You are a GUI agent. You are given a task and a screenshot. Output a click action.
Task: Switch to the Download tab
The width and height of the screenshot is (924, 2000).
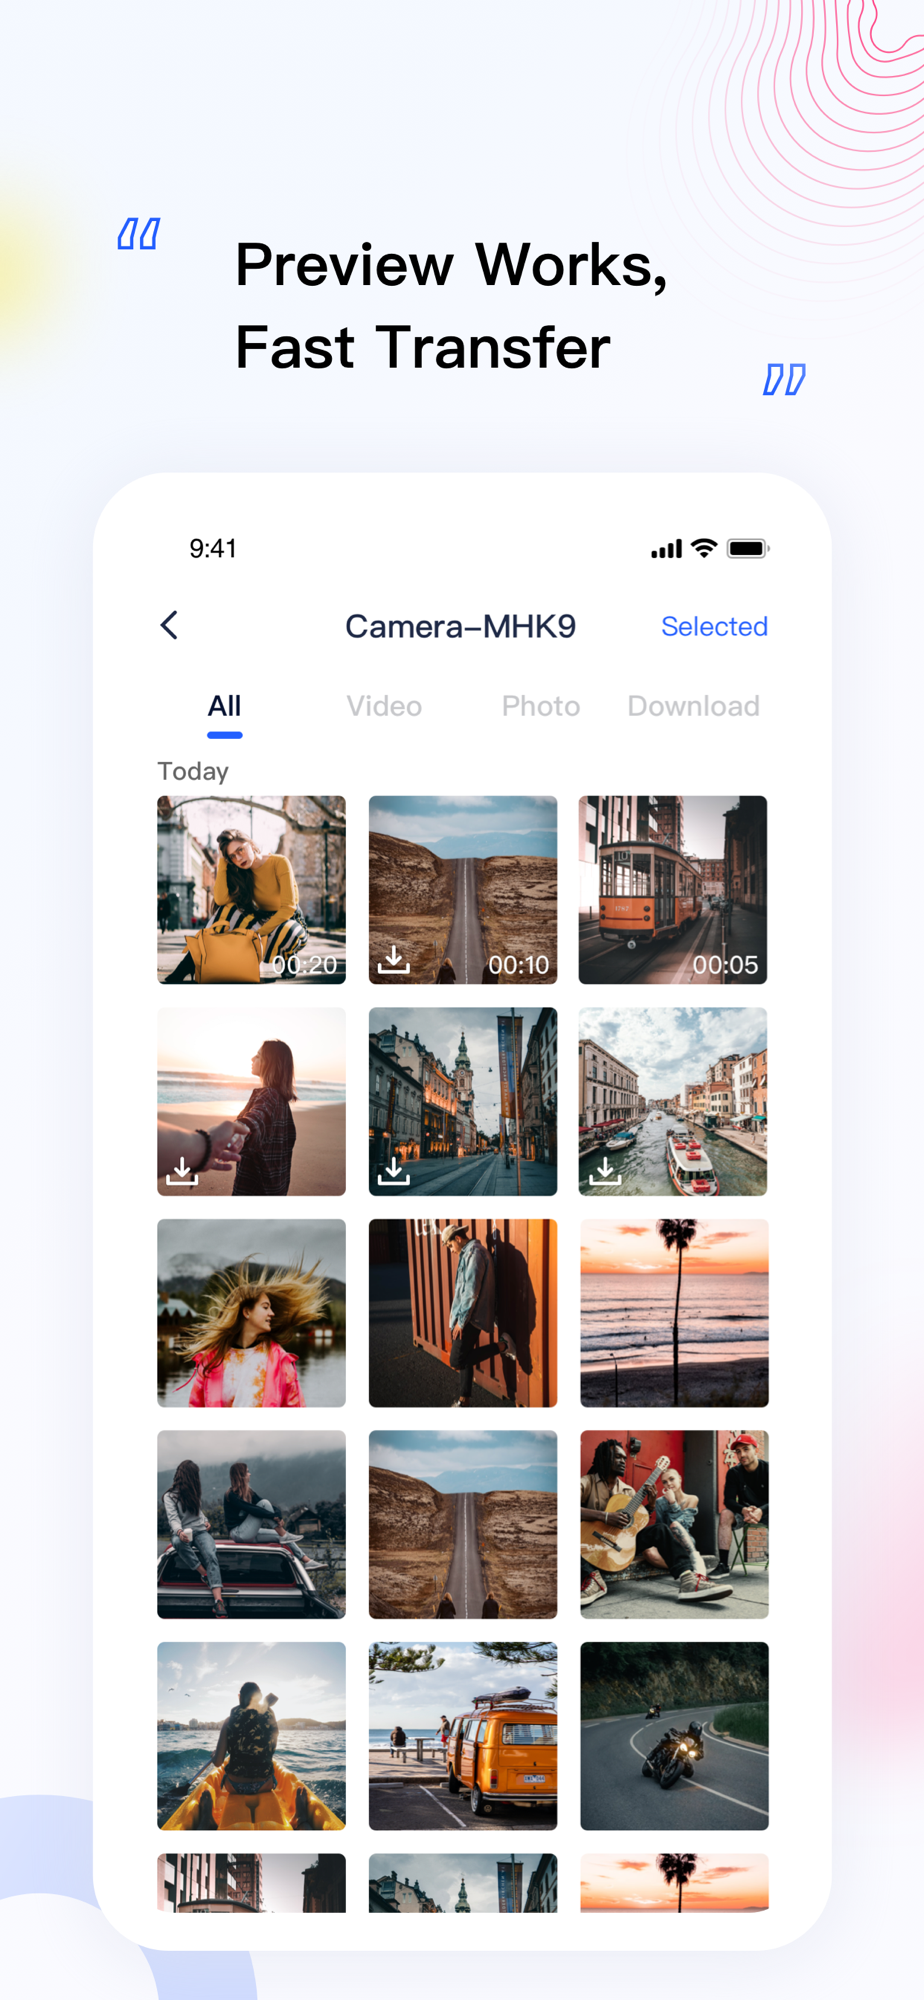point(694,706)
